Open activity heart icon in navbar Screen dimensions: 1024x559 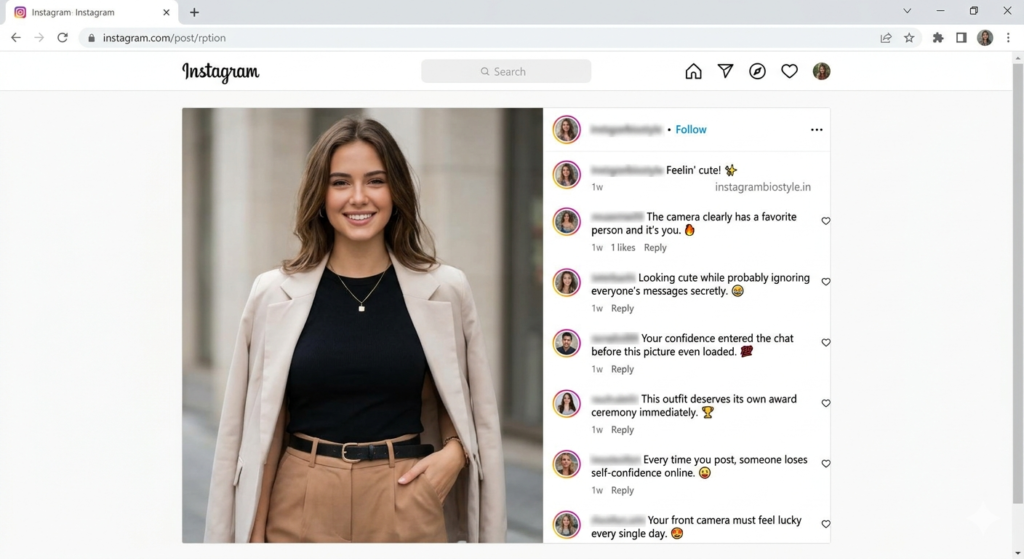pos(790,71)
